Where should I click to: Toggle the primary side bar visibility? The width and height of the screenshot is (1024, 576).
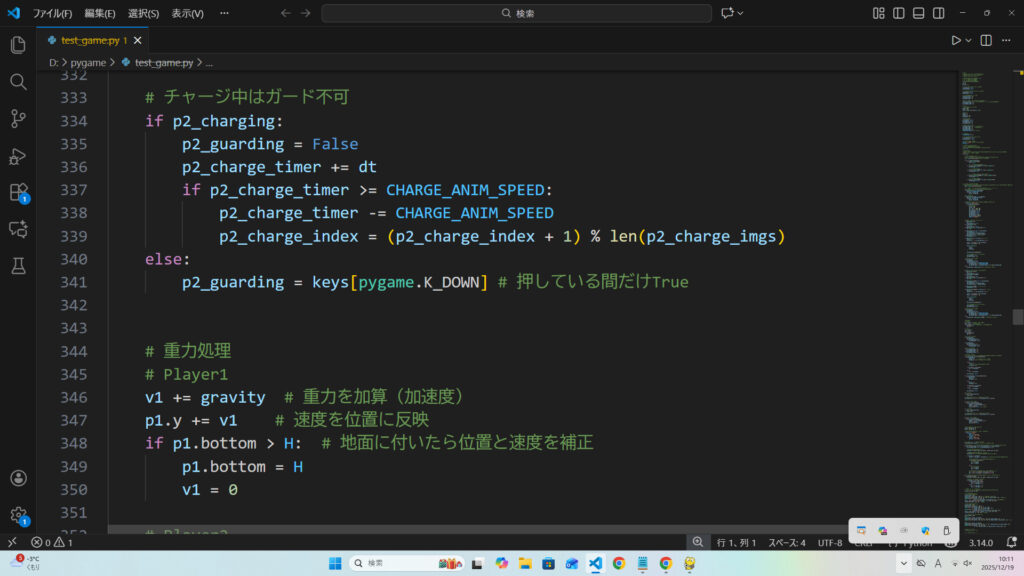899,13
